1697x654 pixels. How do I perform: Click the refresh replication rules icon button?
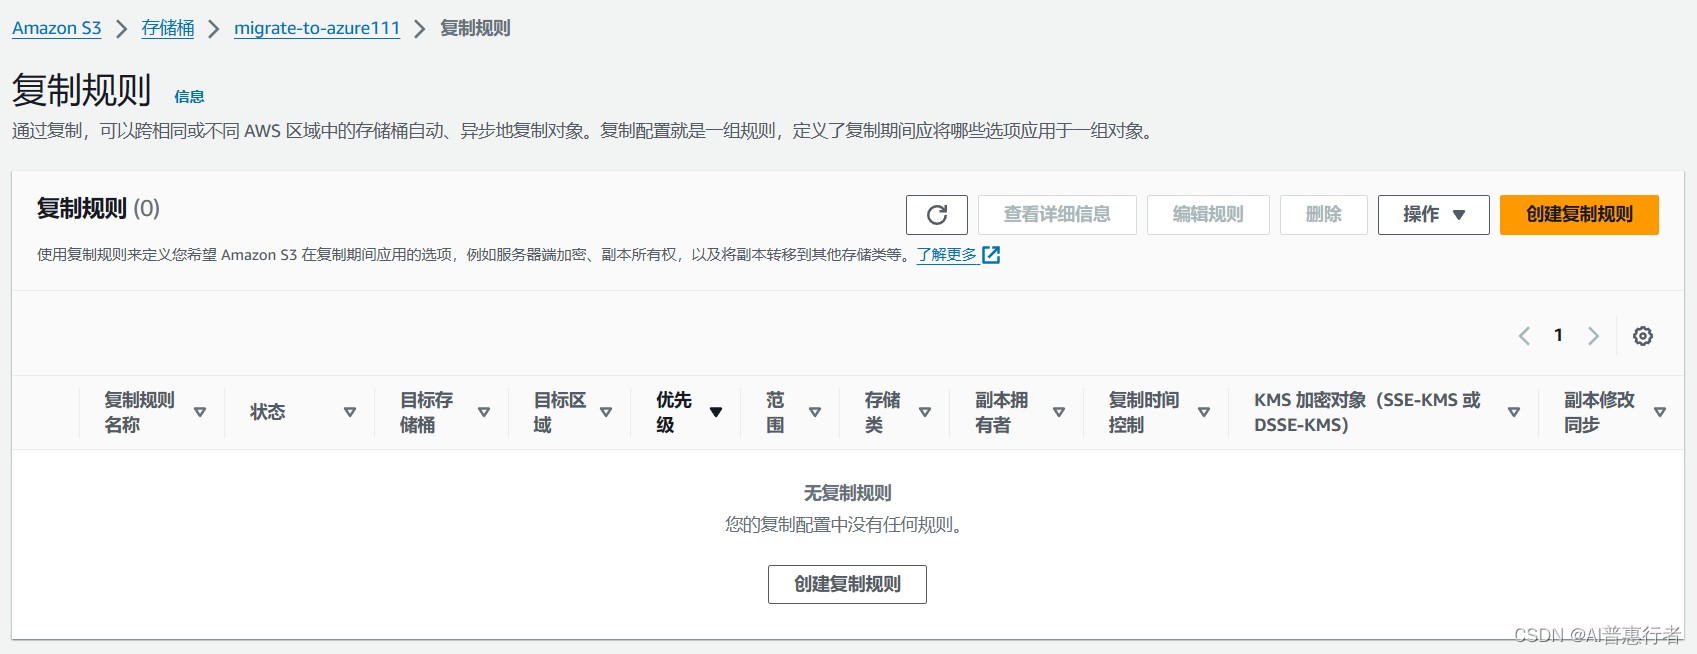937,215
